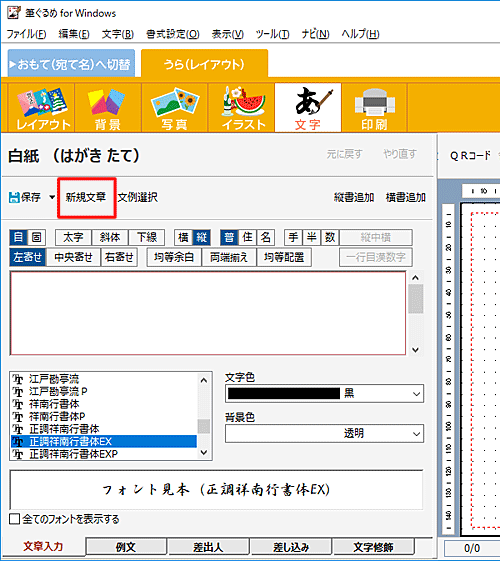Select 普 normal text type
Image resolution: width=500 pixels, height=561 pixels.
coord(229,237)
